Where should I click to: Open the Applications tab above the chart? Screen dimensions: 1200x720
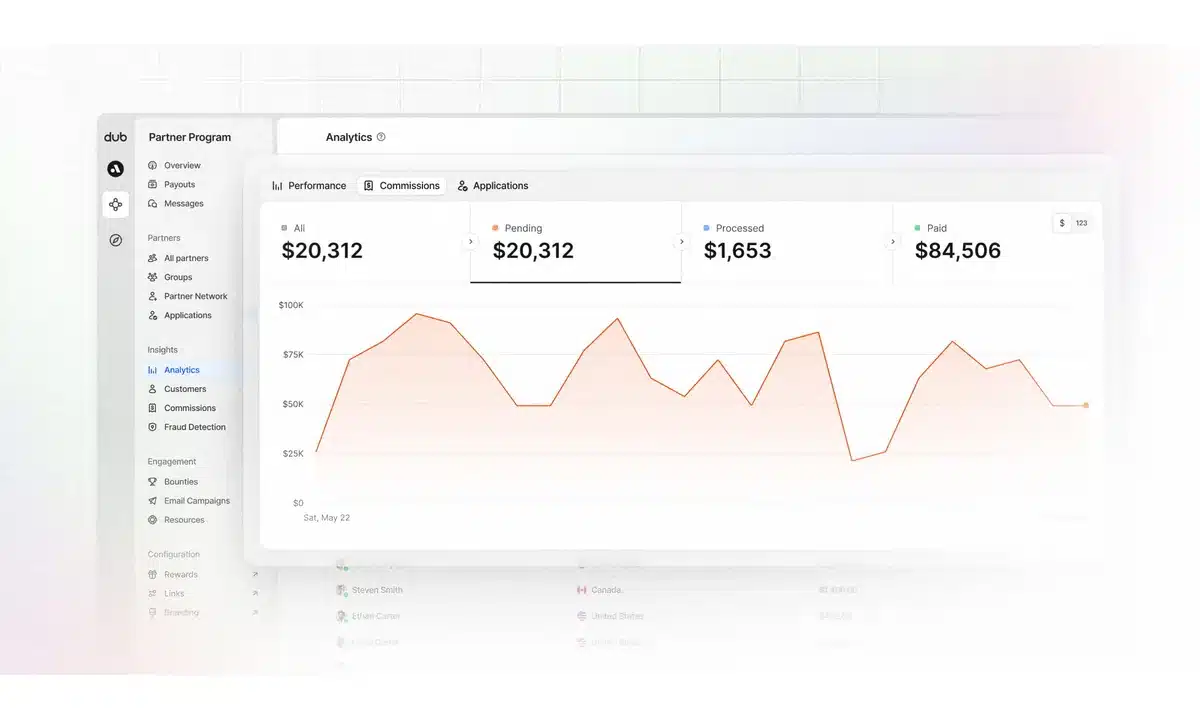[x=493, y=186]
